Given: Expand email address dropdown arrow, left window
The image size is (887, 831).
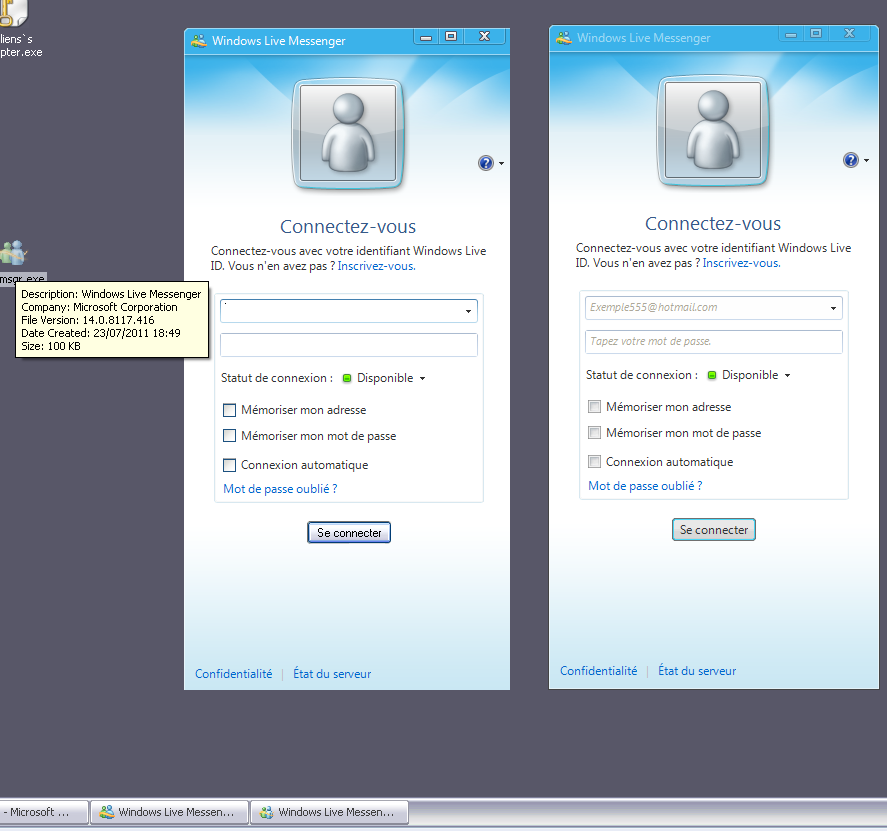Looking at the screenshot, I should coord(468,311).
